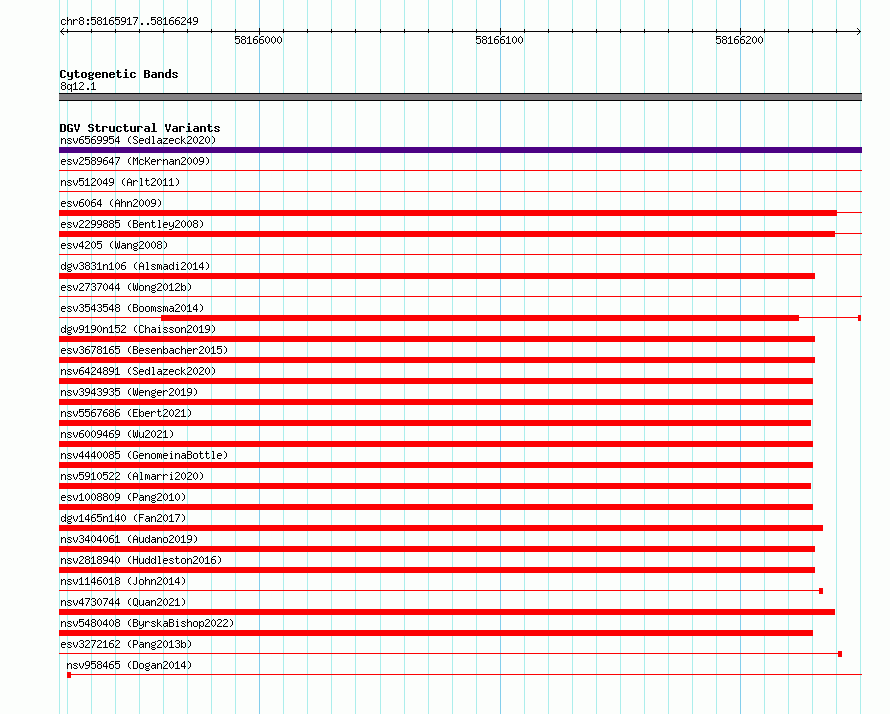Select esv3272162 (Pang2013b) label
Image resolution: width=890 pixels, height=714 pixels.
click(x=126, y=644)
